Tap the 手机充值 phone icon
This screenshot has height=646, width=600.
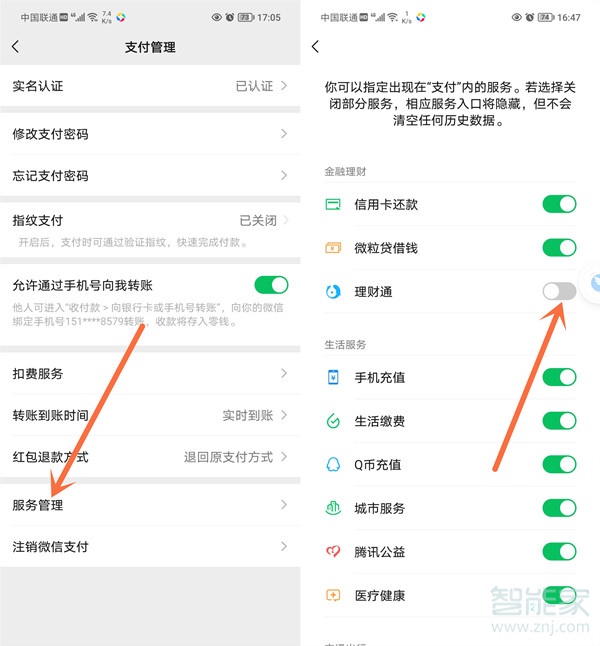point(333,377)
